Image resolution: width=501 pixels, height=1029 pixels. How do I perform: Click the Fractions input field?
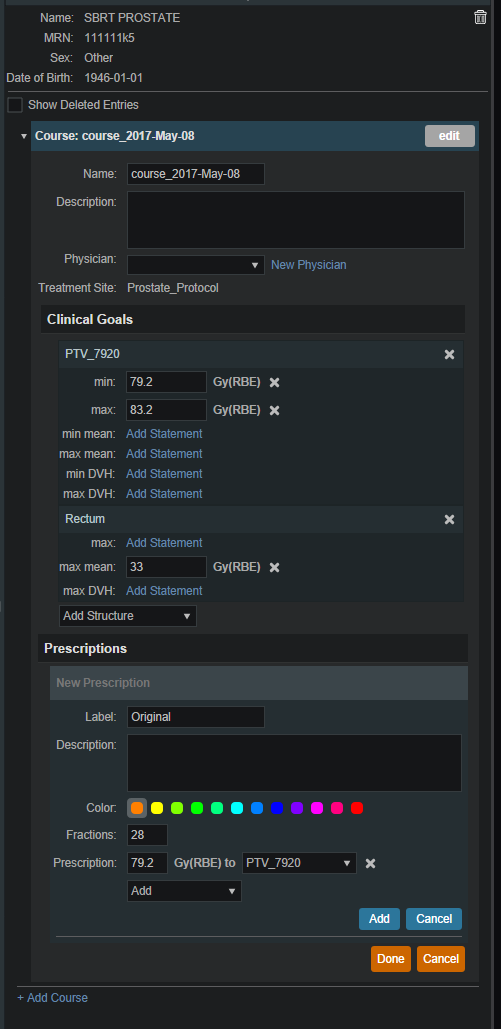pos(148,835)
